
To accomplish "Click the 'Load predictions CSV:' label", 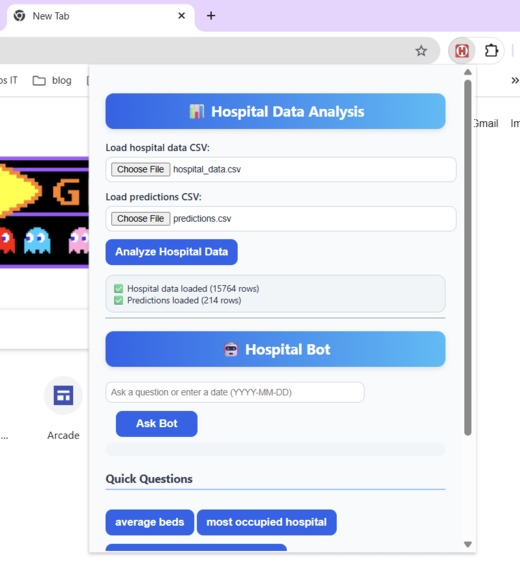I will pos(153,197).
